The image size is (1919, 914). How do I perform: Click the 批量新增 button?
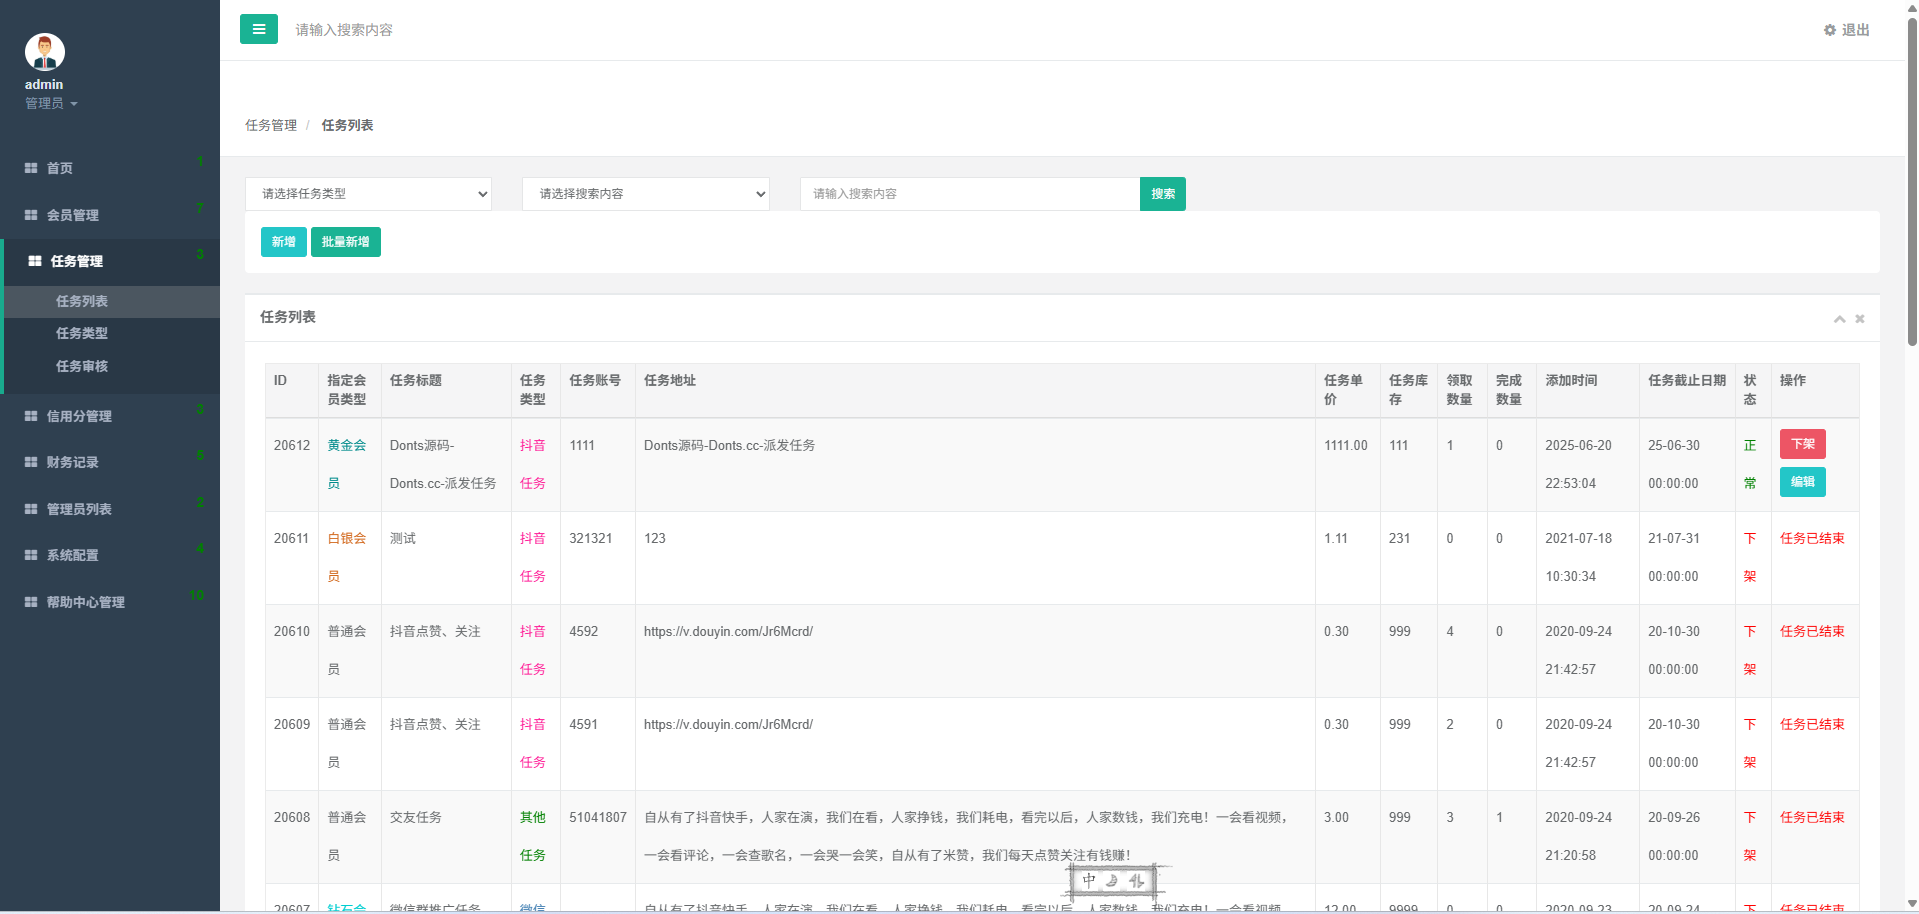pyautogui.click(x=346, y=242)
